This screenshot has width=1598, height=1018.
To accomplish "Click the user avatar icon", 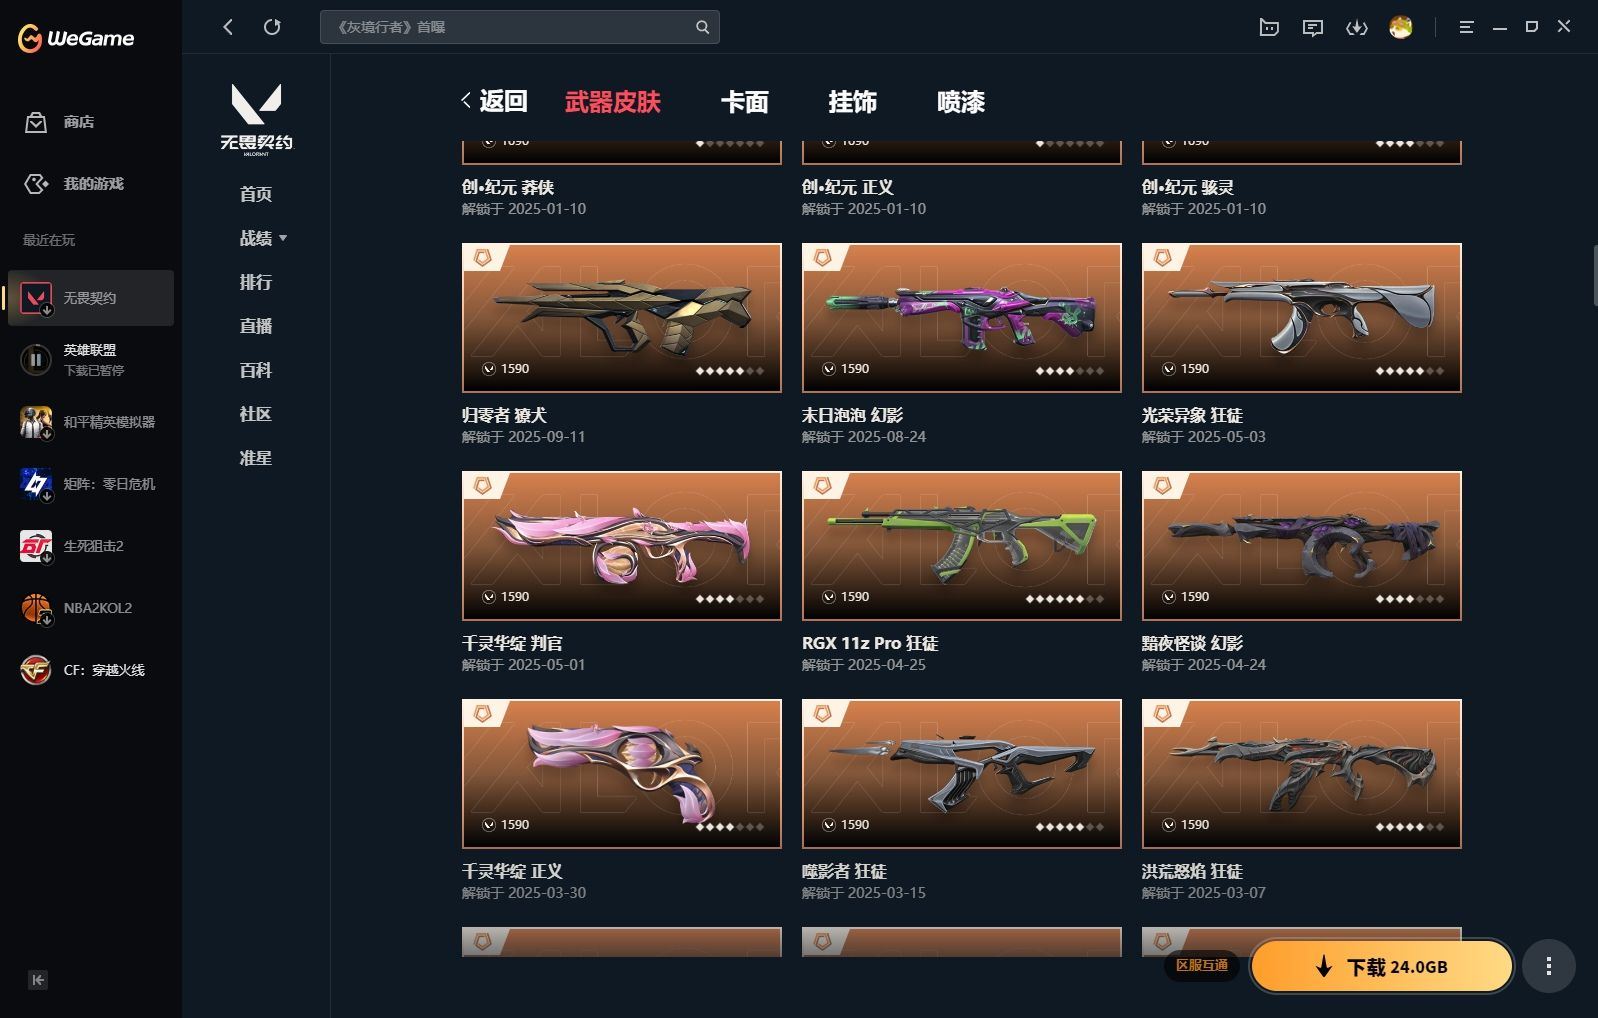I will click(x=1401, y=28).
